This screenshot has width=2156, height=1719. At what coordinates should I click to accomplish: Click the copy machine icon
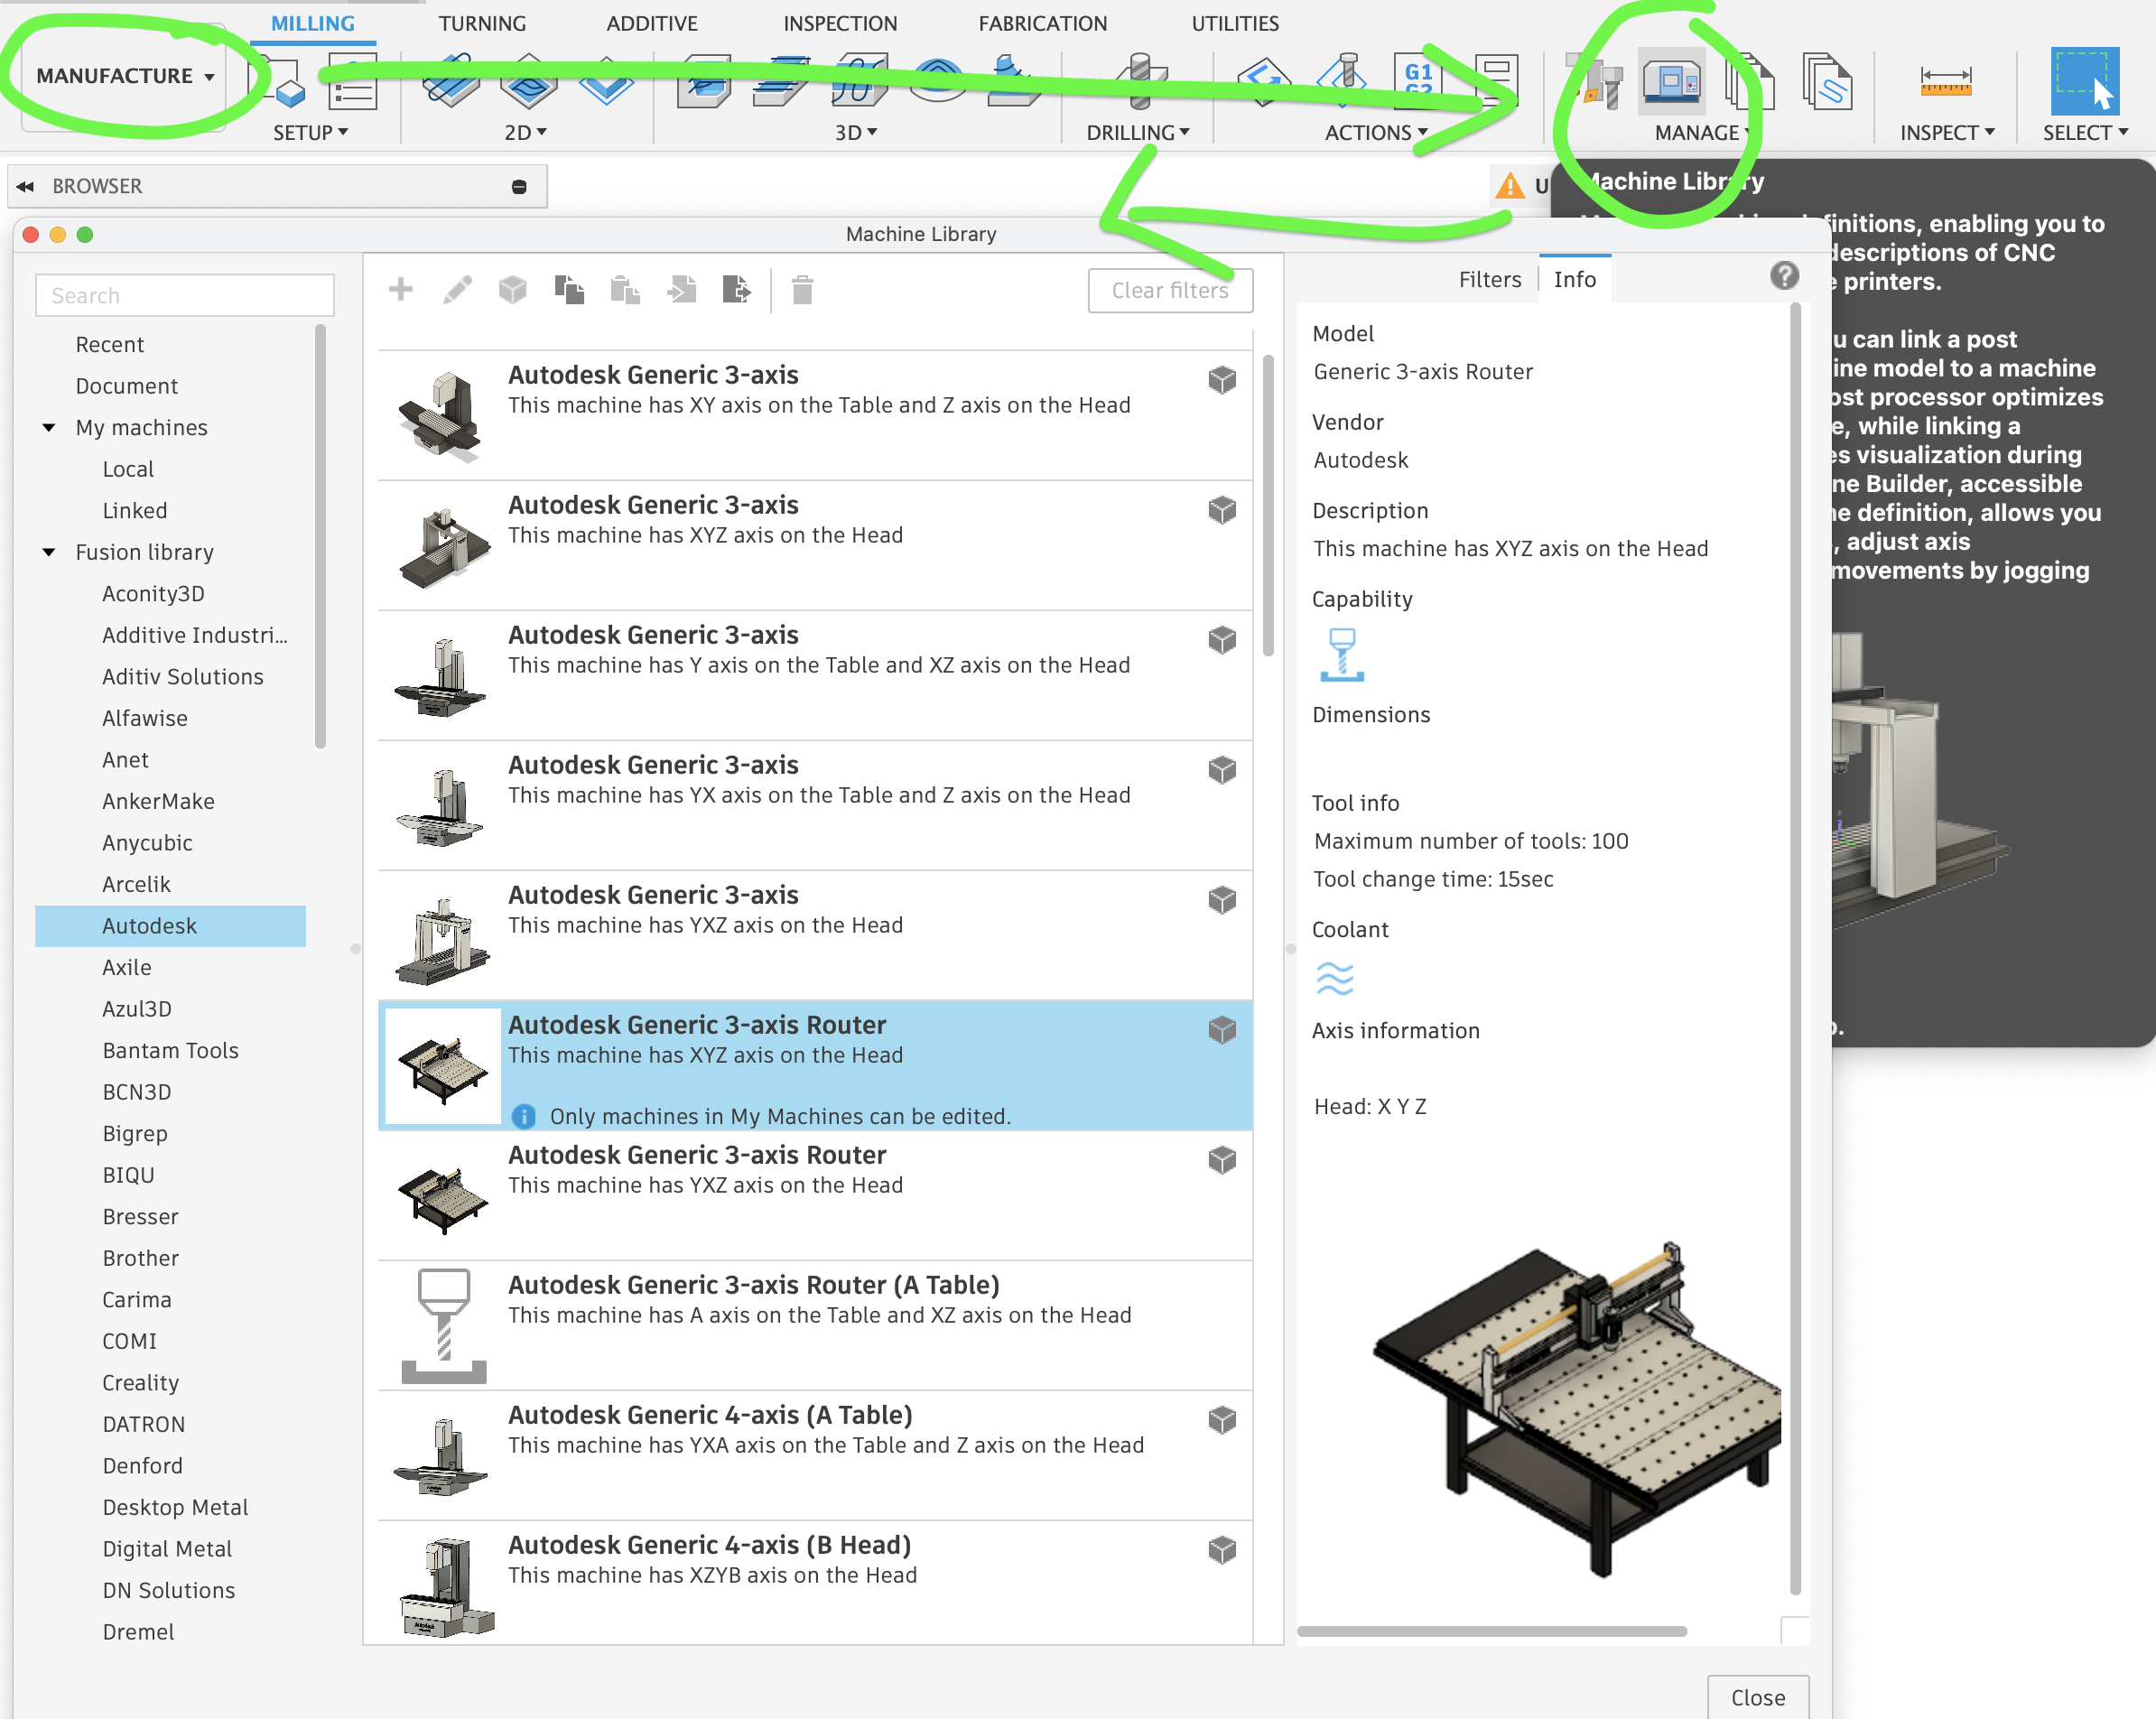pos(569,290)
